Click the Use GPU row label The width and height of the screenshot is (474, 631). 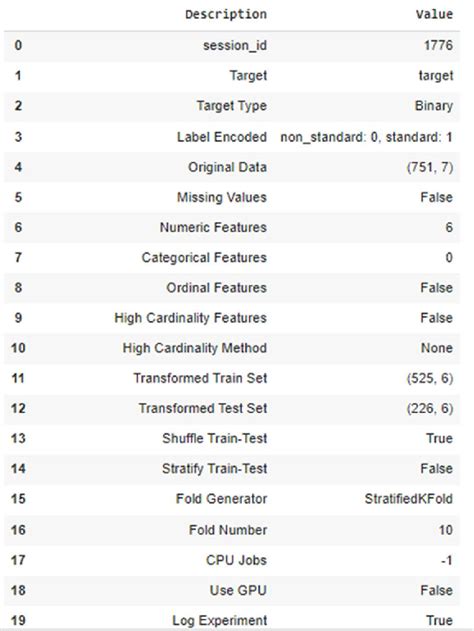tap(238, 590)
